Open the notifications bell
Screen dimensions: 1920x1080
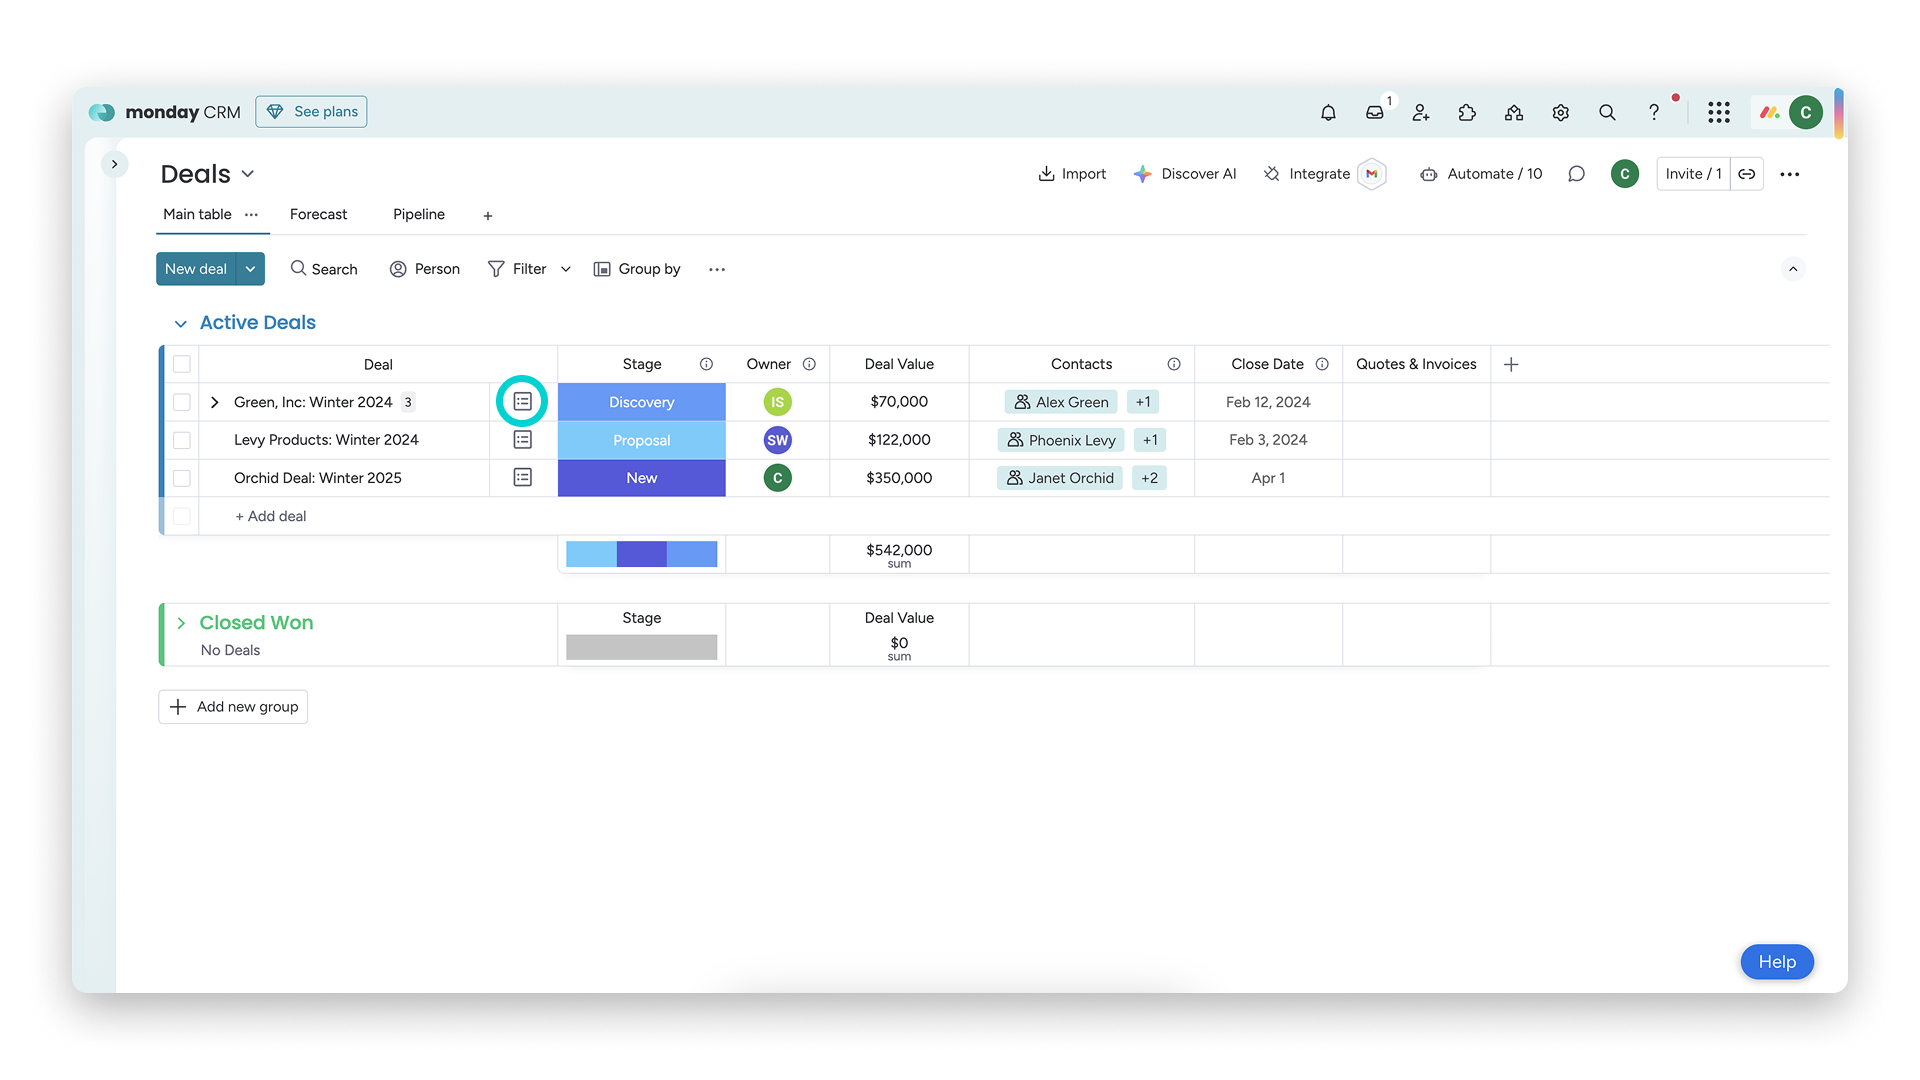click(1328, 113)
